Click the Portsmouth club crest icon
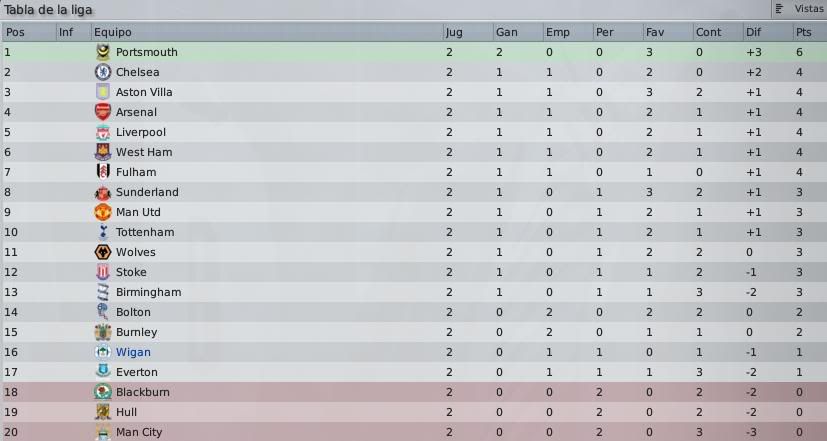 (x=103, y=52)
